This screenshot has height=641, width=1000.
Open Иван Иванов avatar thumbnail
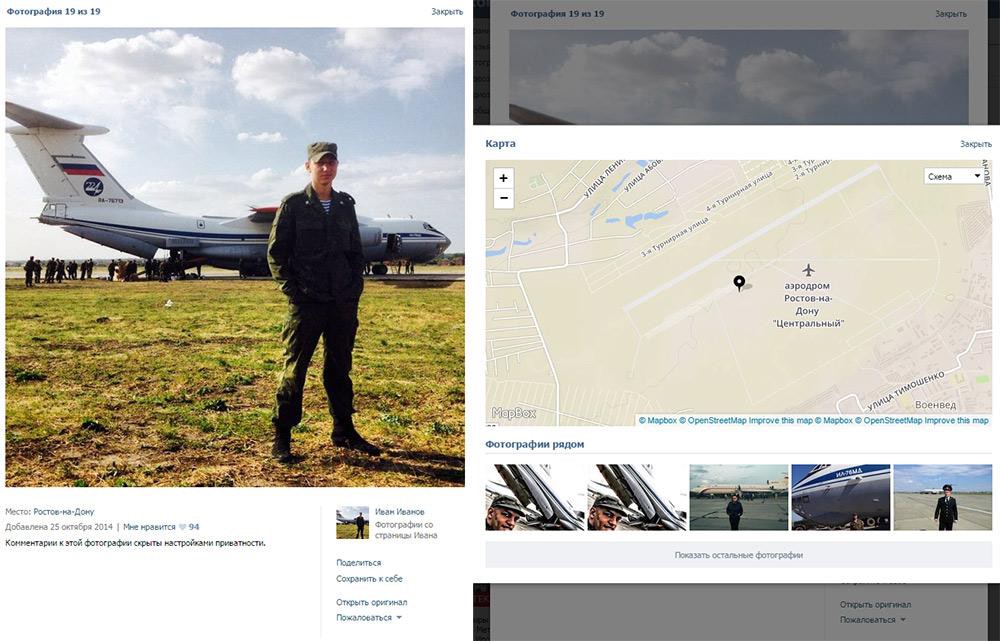[x=352, y=522]
